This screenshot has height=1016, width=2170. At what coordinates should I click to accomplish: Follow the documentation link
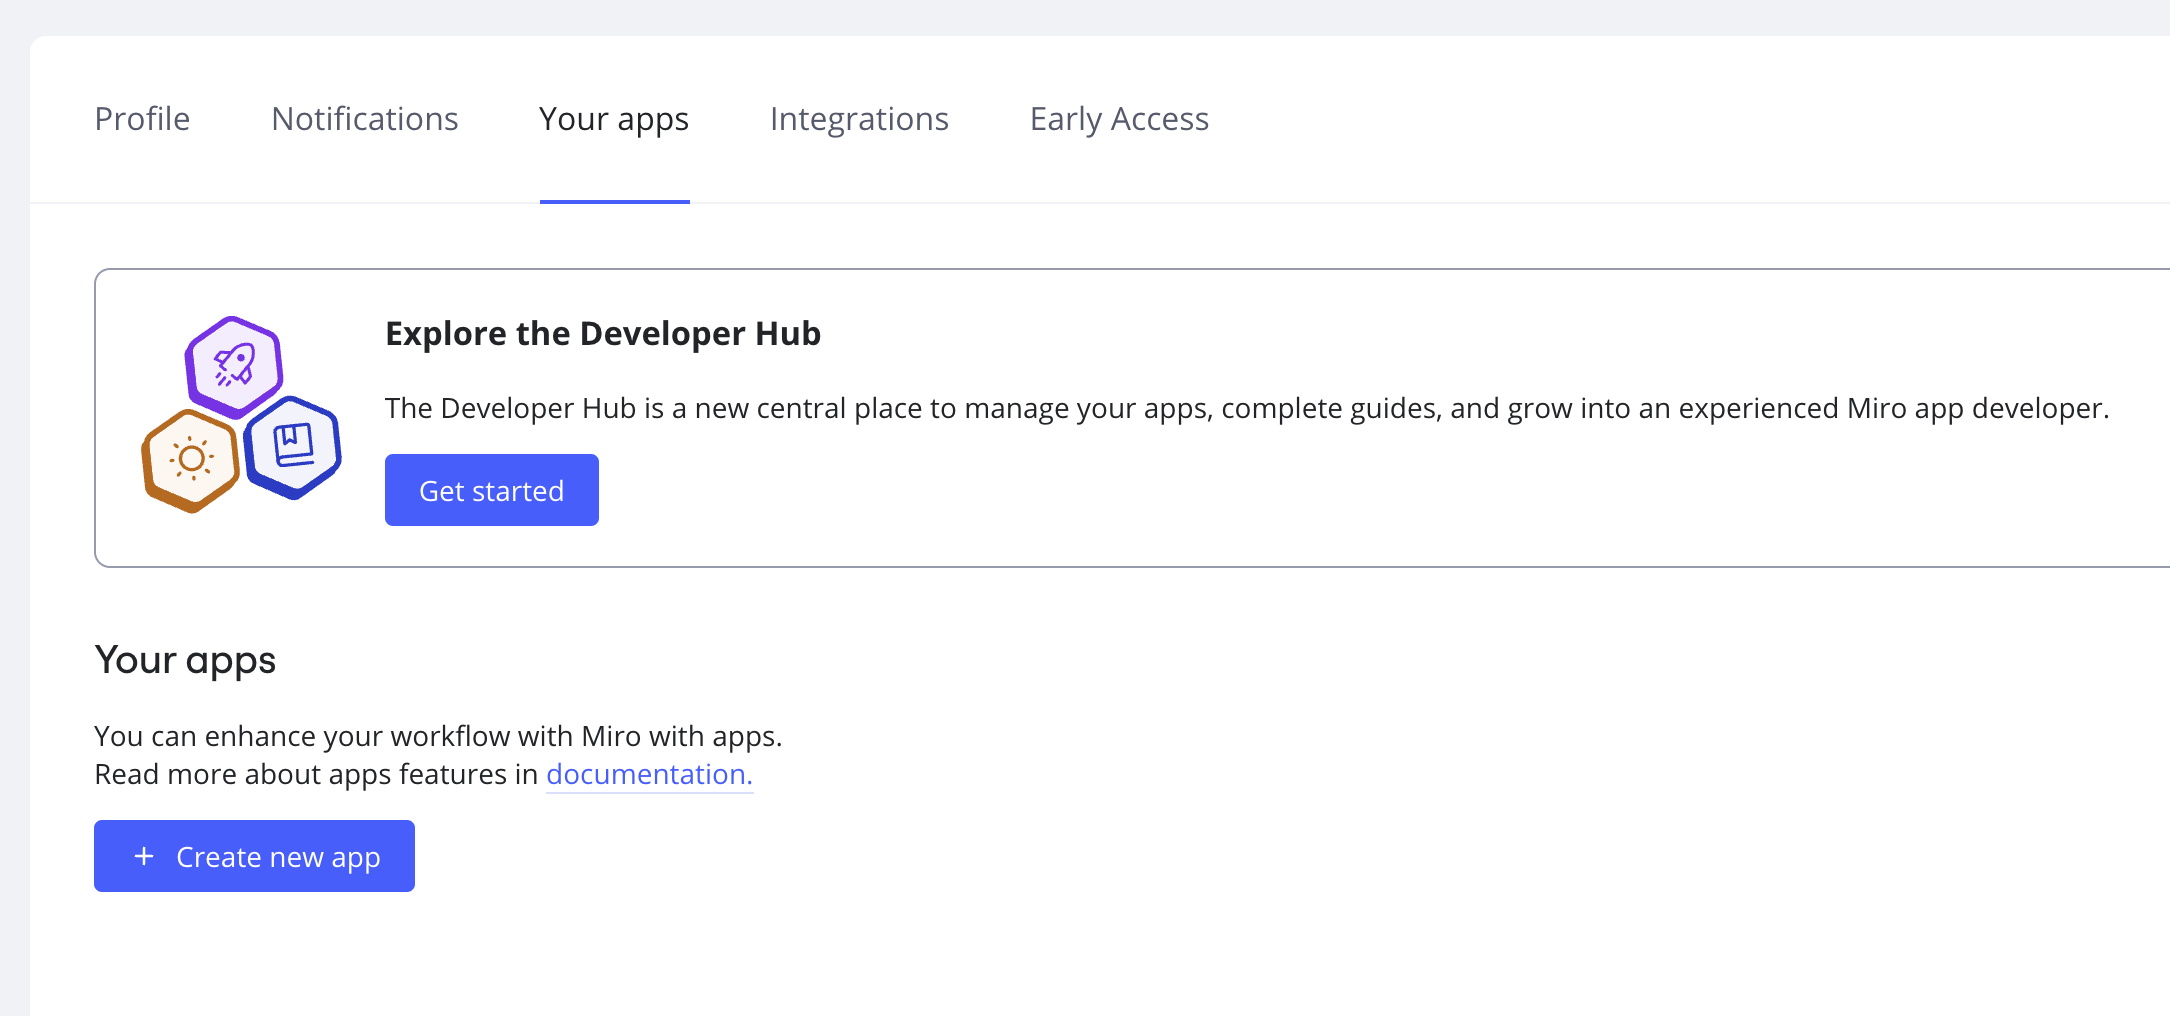coord(649,774)
